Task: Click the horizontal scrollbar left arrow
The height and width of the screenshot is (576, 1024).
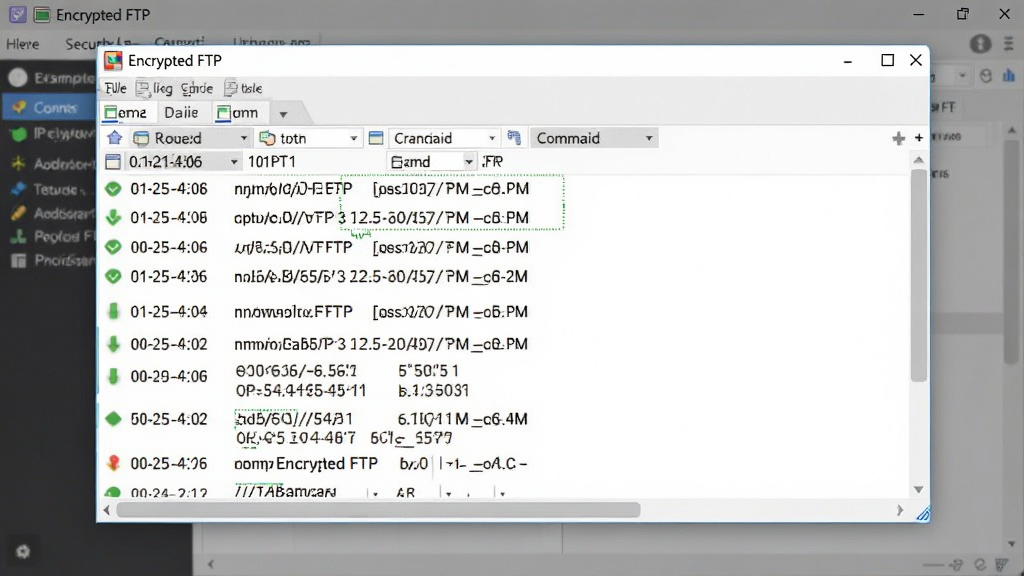Action: 107,510
